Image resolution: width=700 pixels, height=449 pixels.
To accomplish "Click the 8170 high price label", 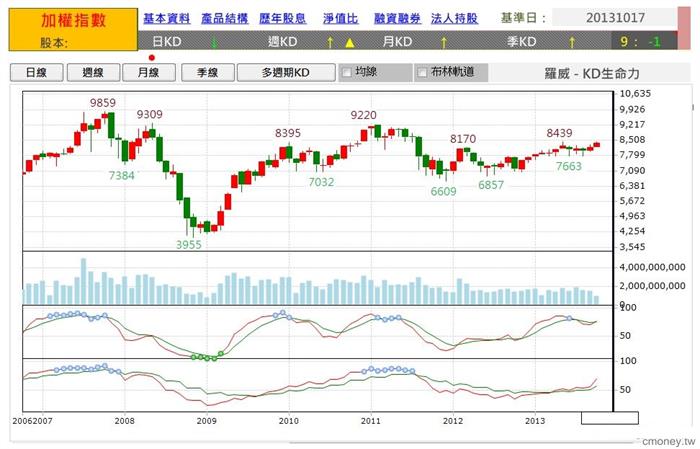I will tap(463, 139).
